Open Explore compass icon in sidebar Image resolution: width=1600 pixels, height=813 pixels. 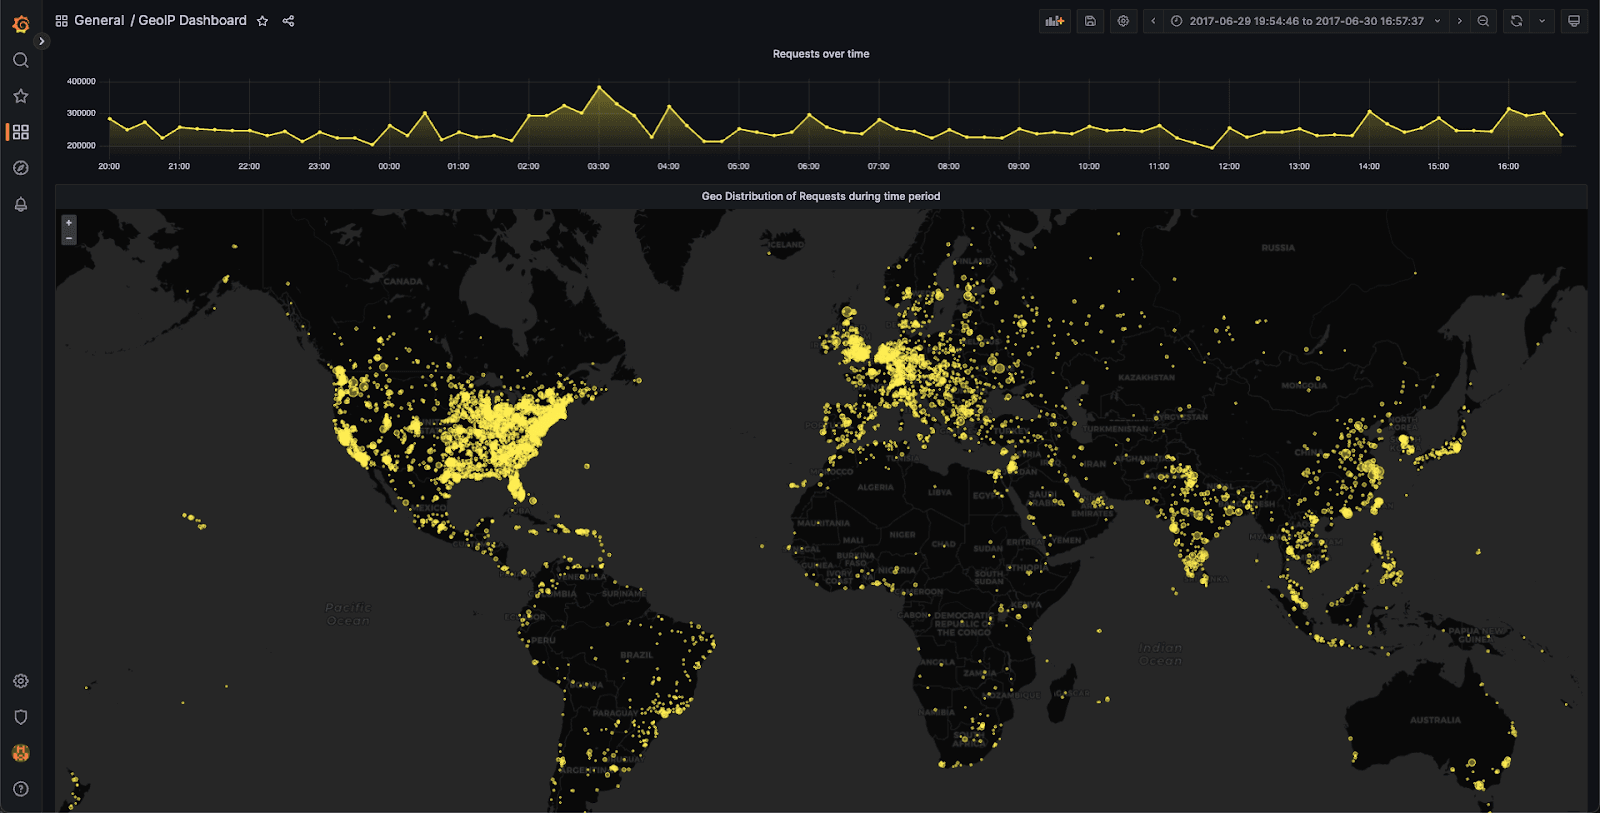(21, 168)
